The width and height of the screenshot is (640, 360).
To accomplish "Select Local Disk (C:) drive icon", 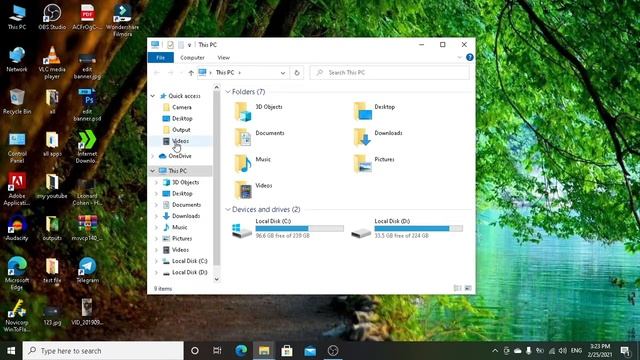I will (x=242, y=231).
